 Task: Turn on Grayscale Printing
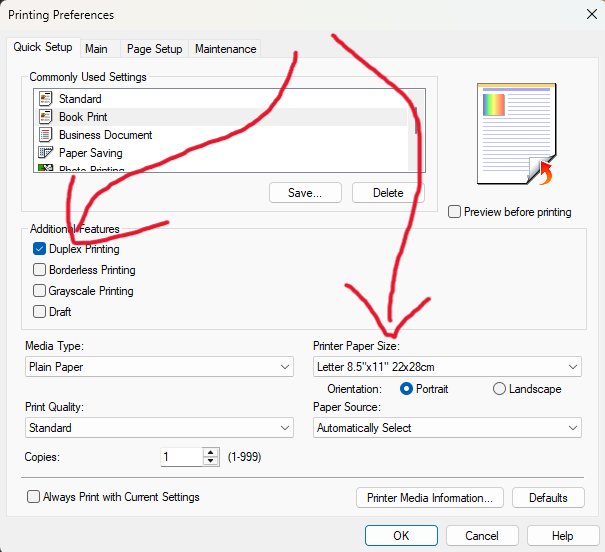coord(40,291)
